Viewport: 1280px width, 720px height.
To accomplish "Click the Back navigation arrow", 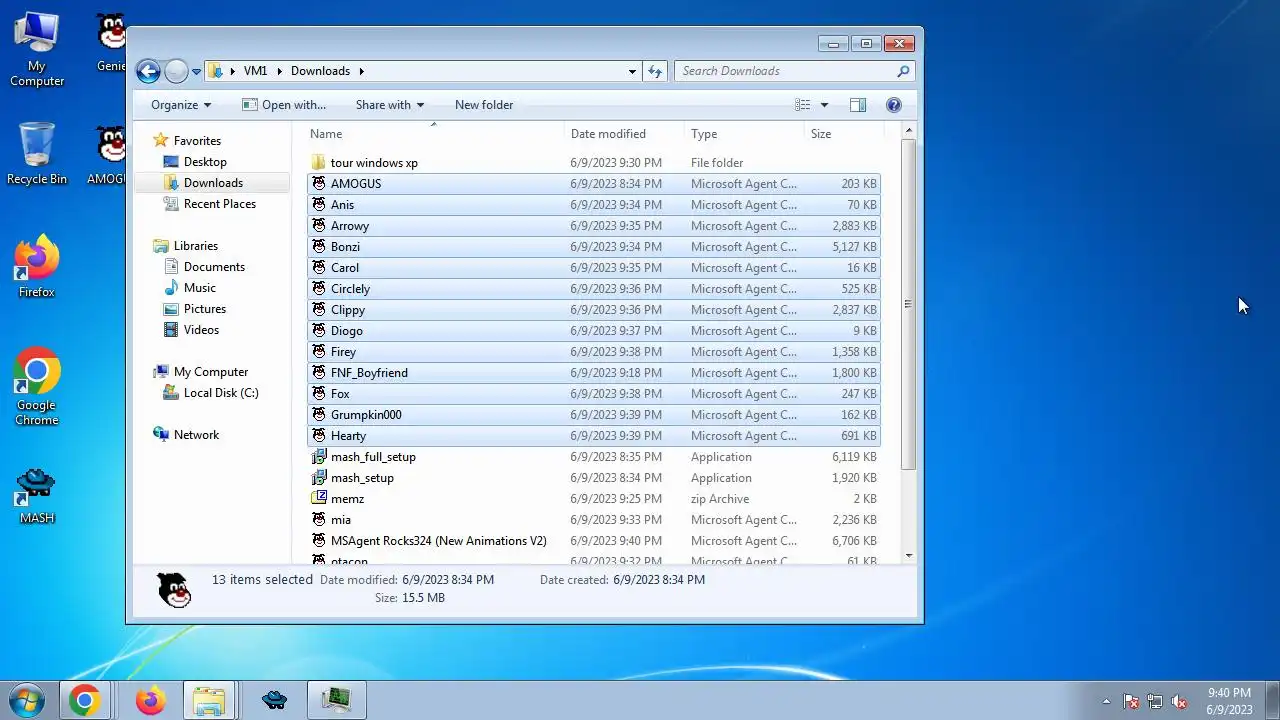I will point(148,71).
